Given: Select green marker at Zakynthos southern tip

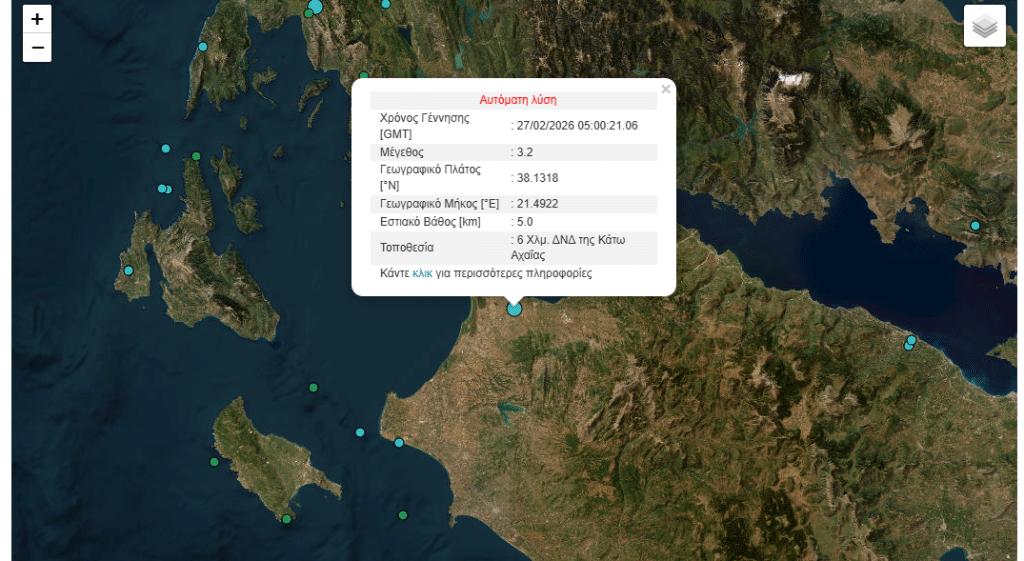Looking at the screenshot, I should pos(287,519).
